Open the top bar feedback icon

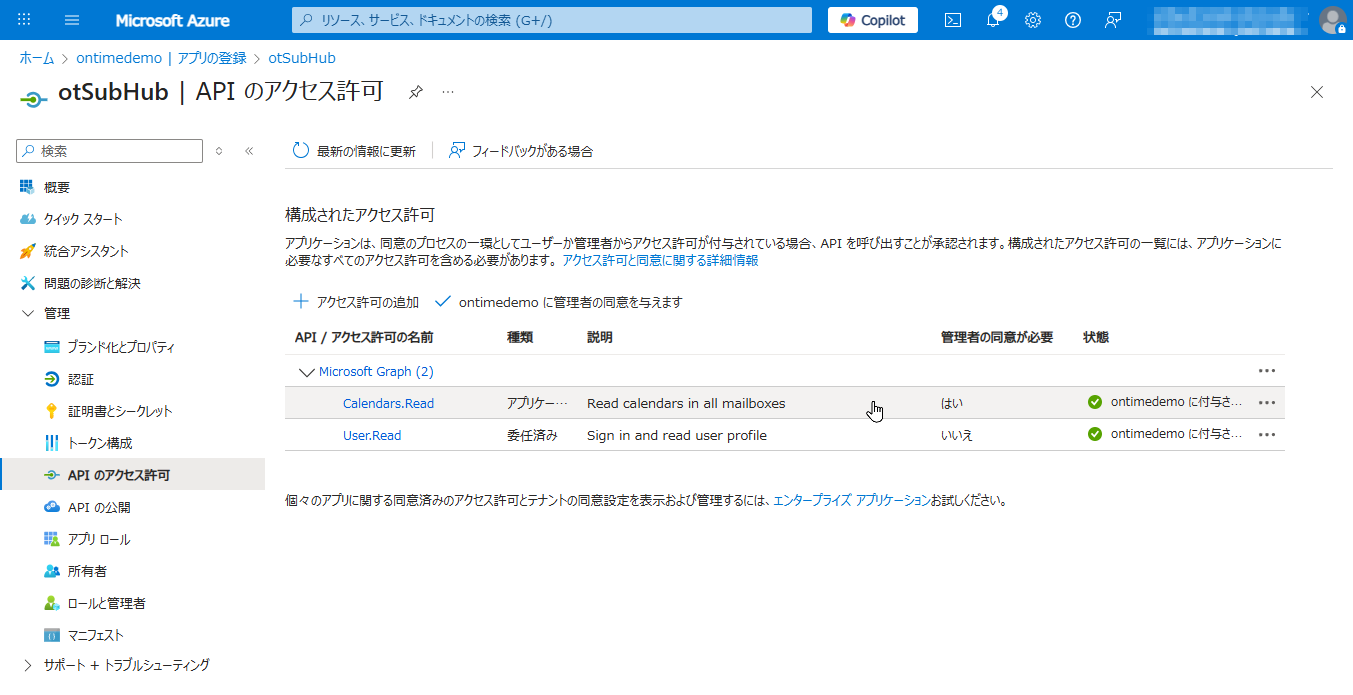tap(1113, 20)
